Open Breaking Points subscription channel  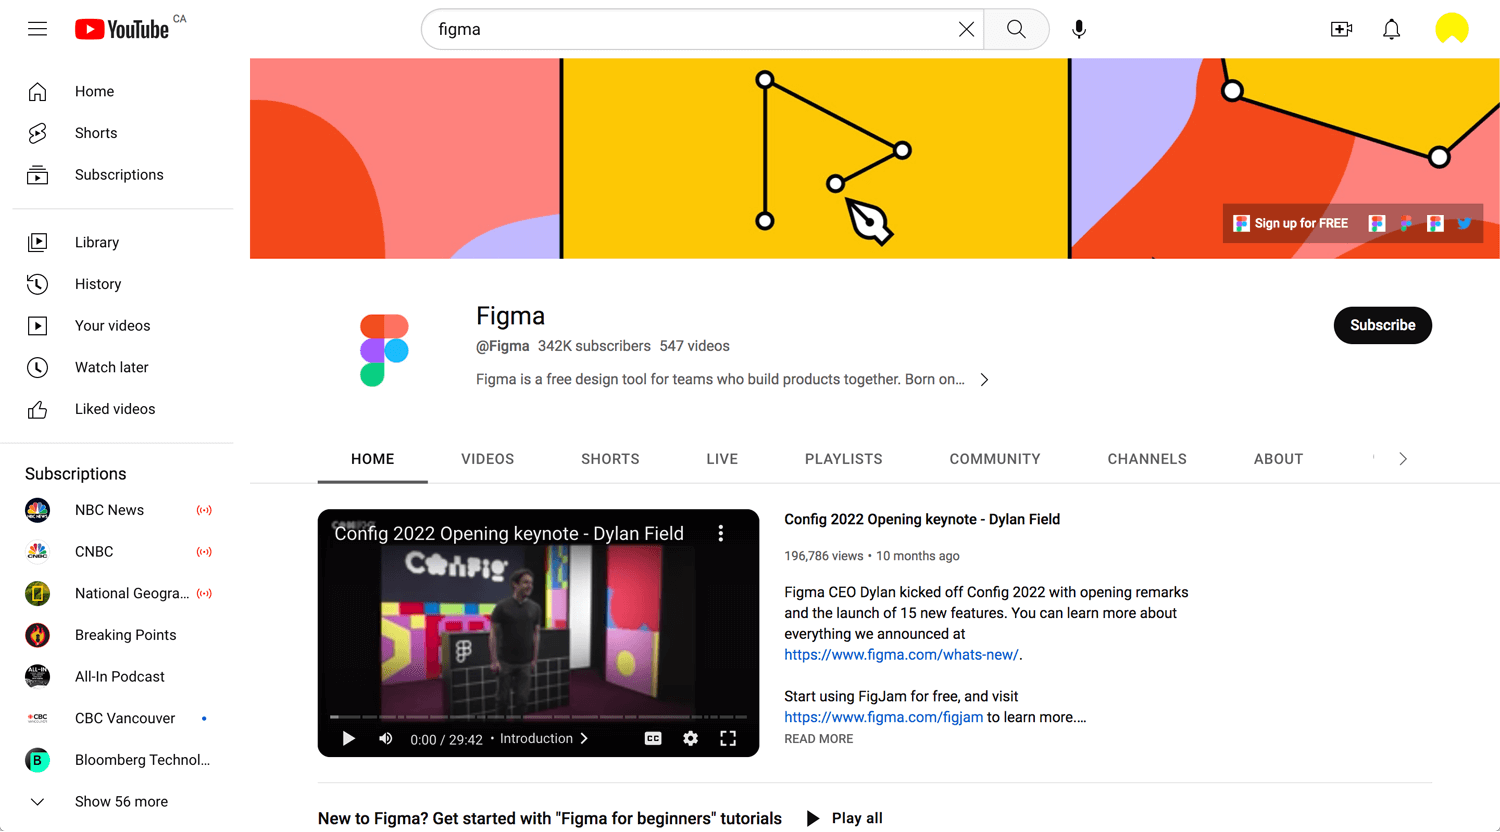pyautogui.click(x=123, y=635)
